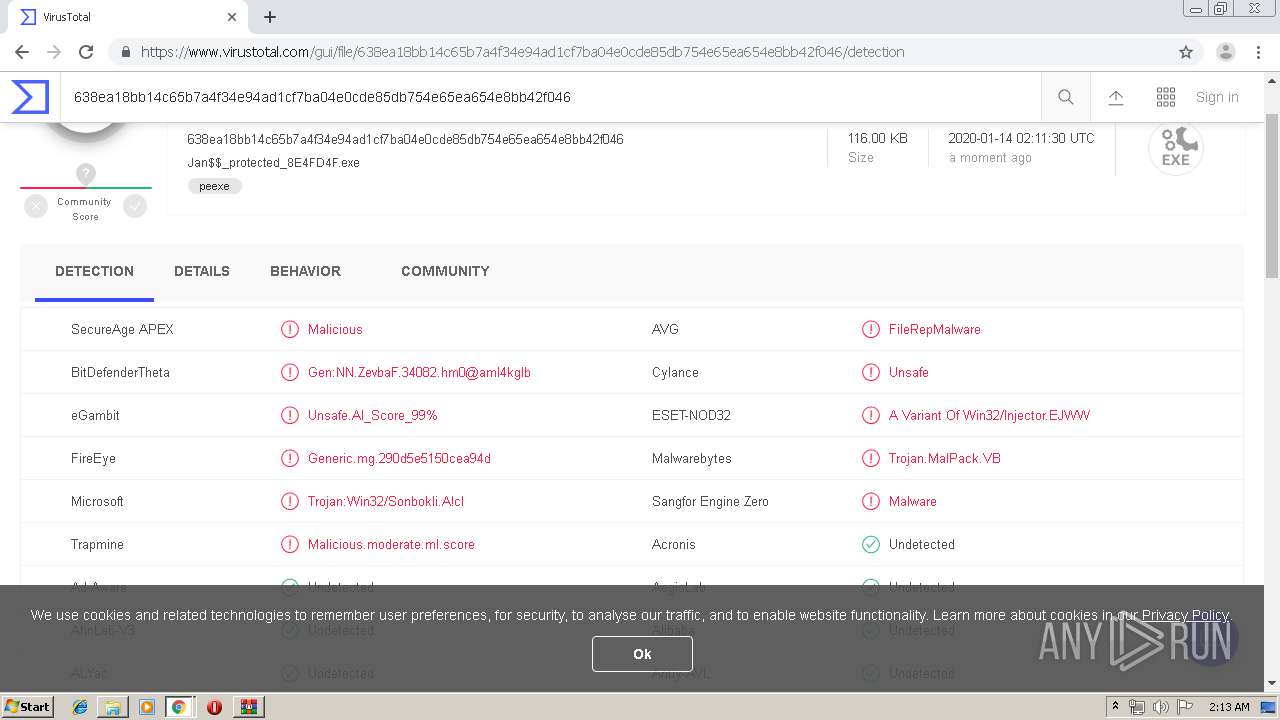
Task: Open media player from taskbar
Action: tap(147, 707)
